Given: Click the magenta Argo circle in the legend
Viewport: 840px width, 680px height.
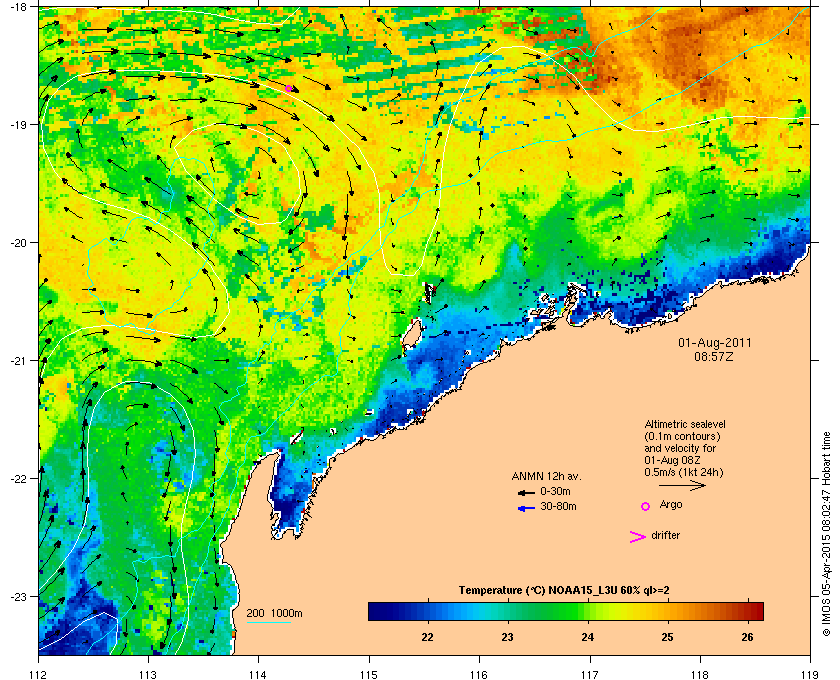Looking at the screenshot, I should [646, 506].
